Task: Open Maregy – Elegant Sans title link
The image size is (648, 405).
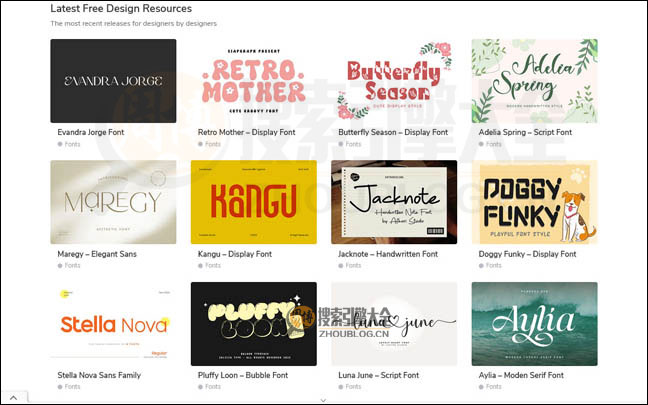Action: tap(97, 254)
